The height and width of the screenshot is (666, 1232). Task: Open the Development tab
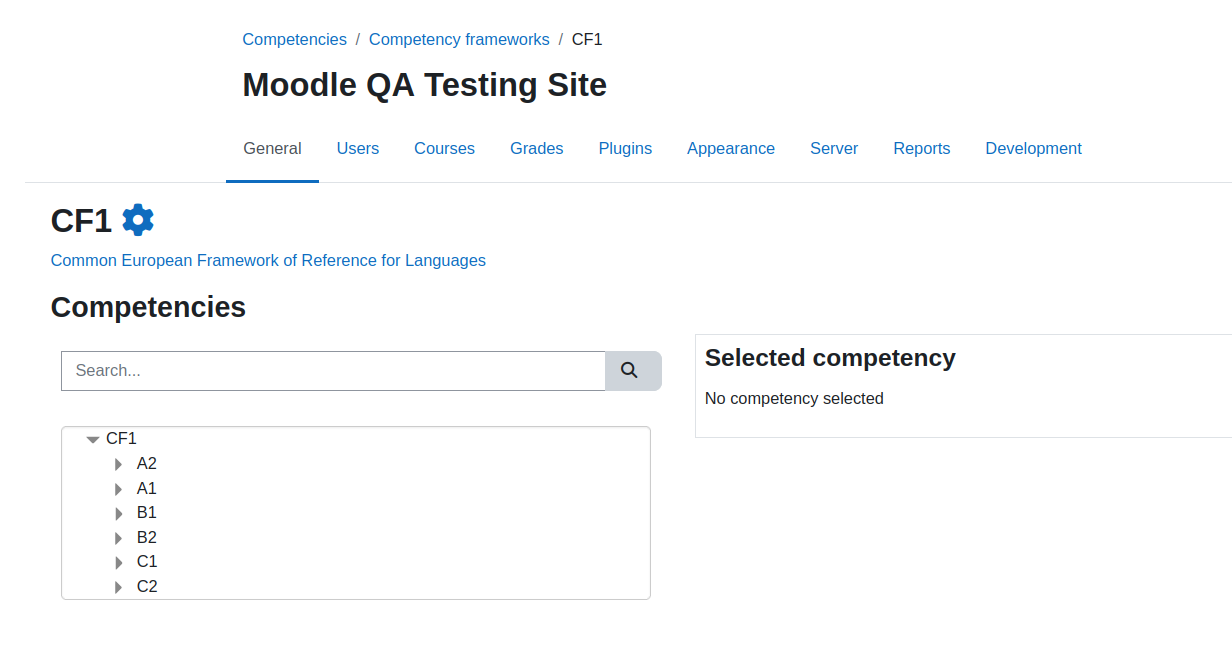coord(1033,148)
